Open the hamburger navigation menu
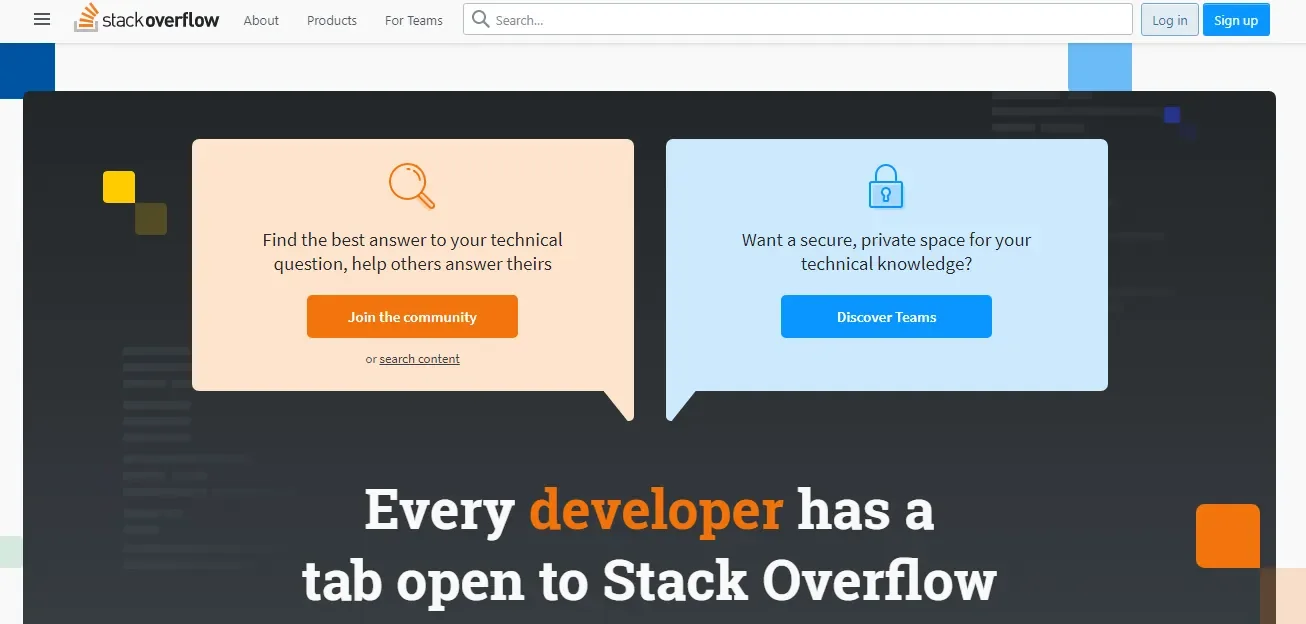1306x624 pixels. click(41, 20)
